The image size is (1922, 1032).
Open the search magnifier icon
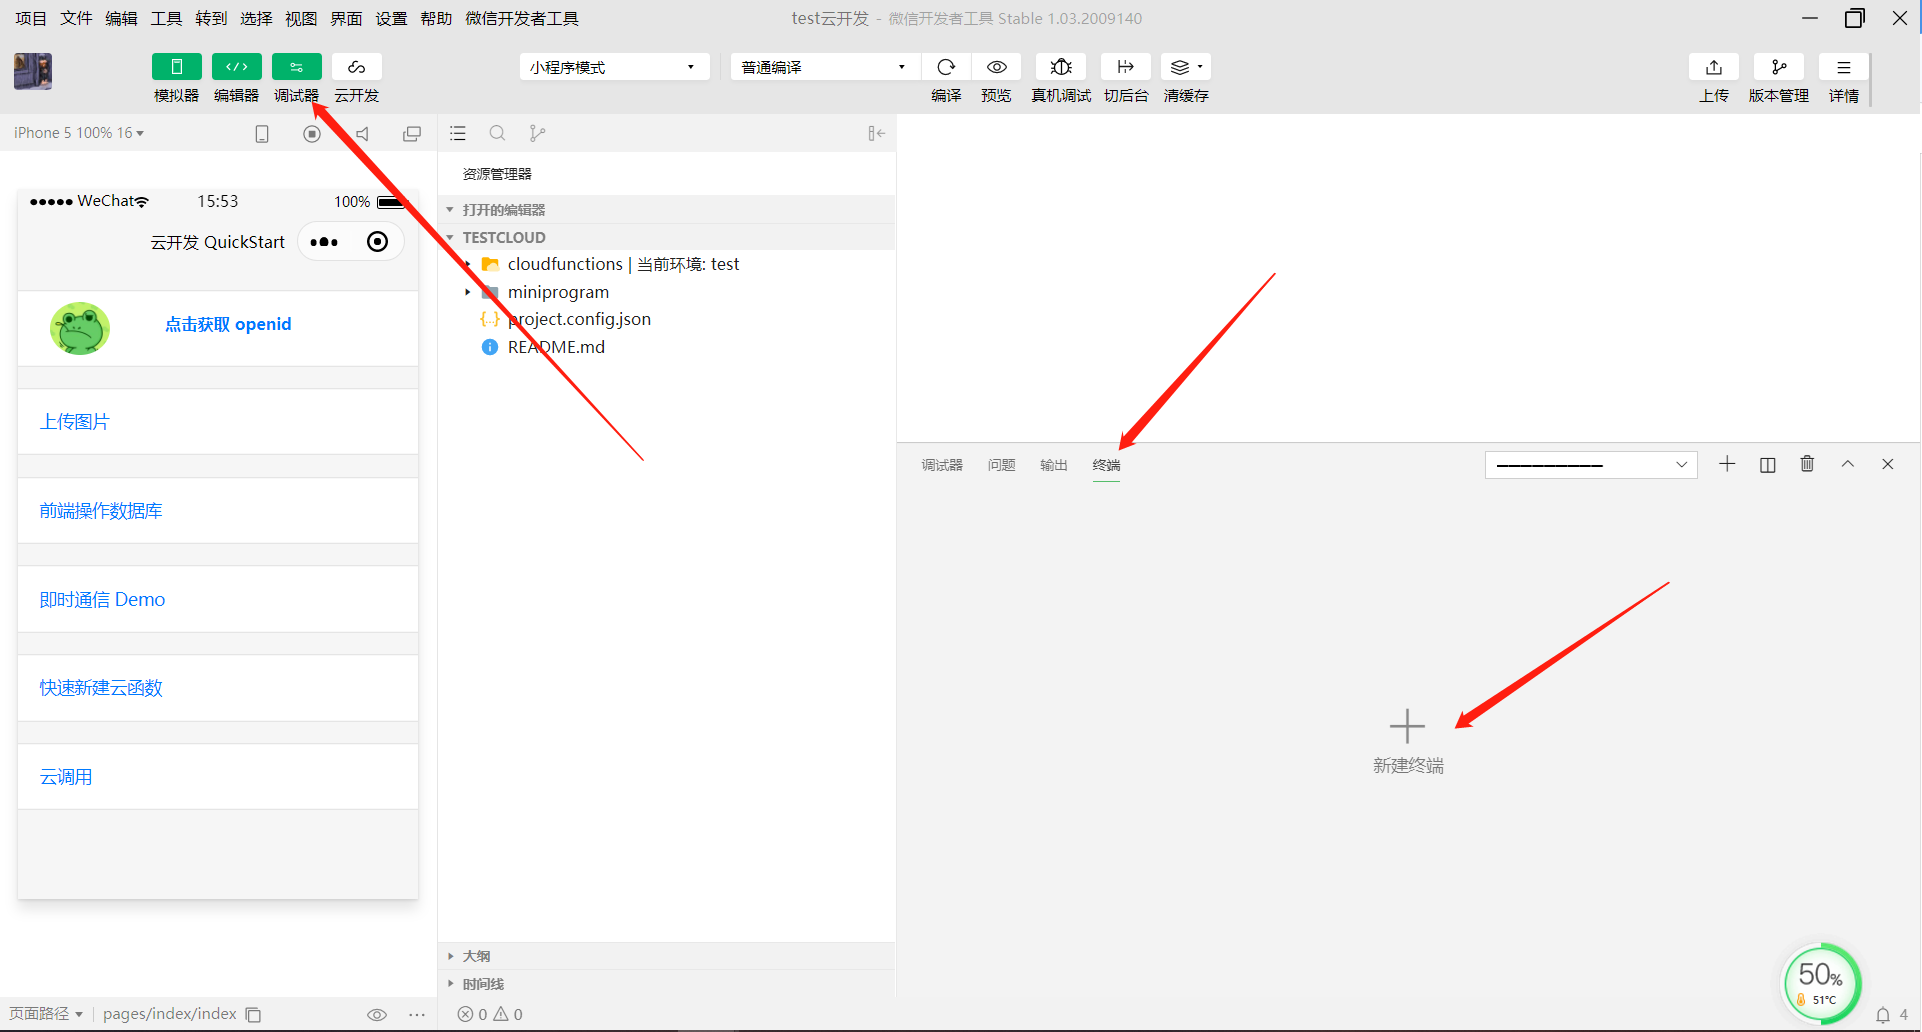pyautogui.click(x=497, y=133)
